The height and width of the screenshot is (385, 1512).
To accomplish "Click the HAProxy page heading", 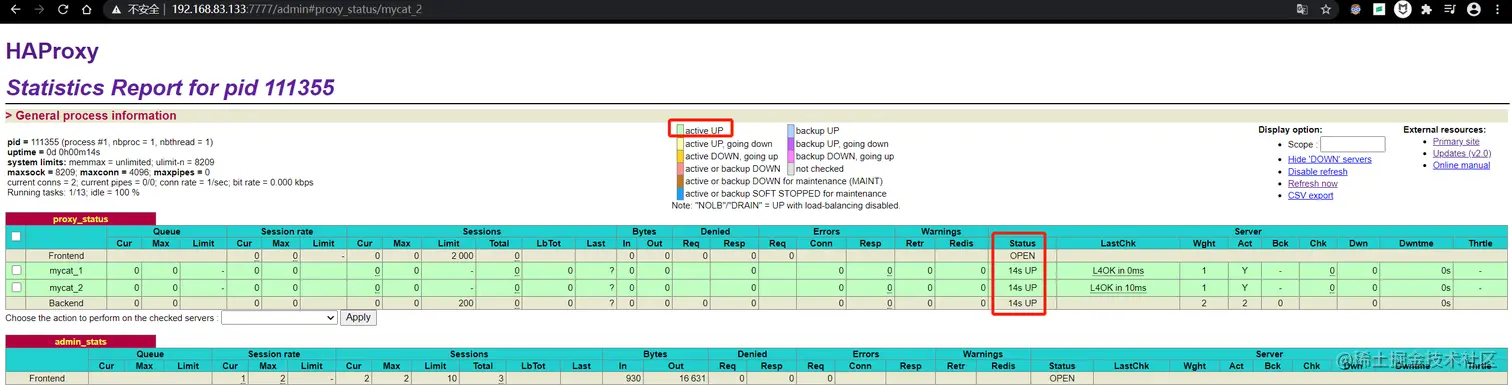I will coord(52,51).
